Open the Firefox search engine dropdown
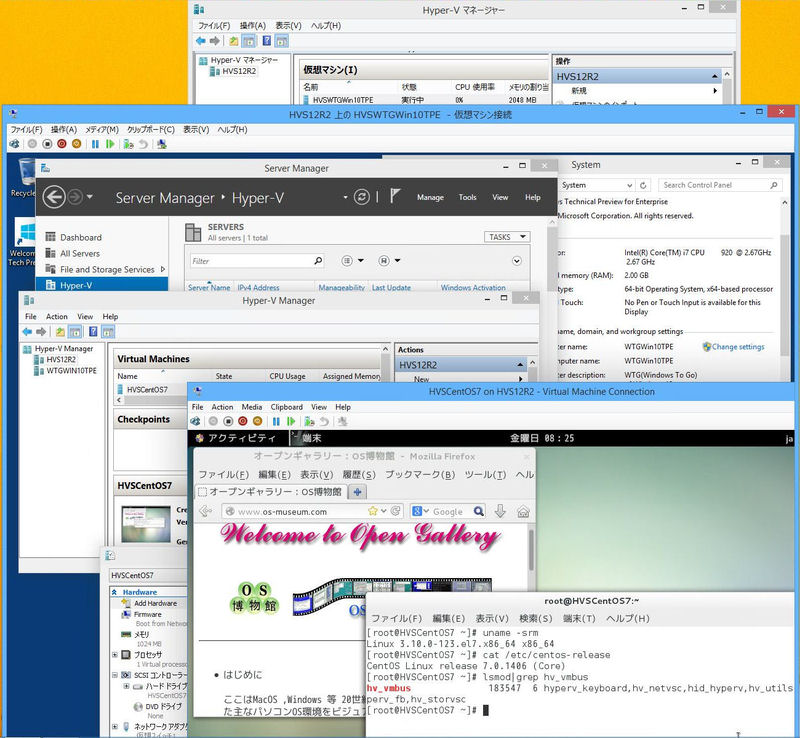This screenshot has height=738, width=800. 421,511
